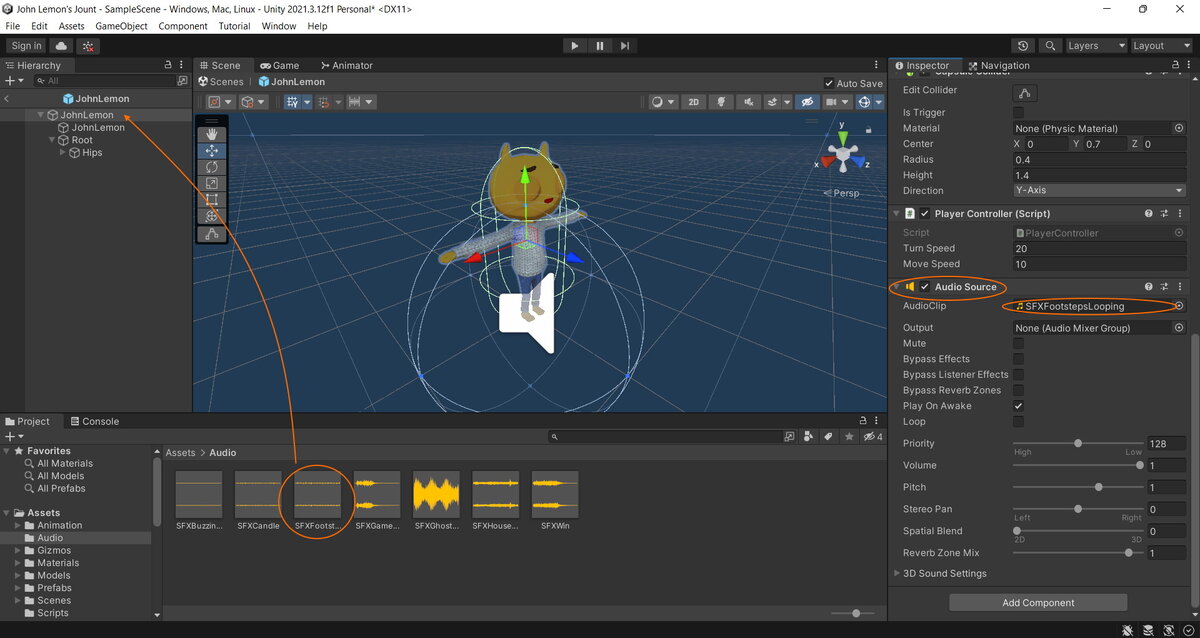Image resolution: width=1200 pixels, height=638 pixels.
Task: Click the Pause button in the toolbar
Action: point(600,46)
